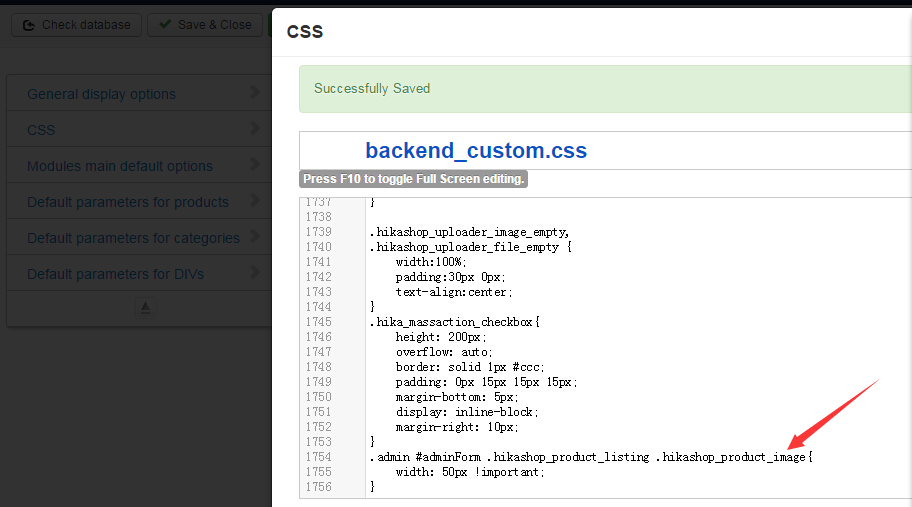
Task: Open Default parameters for DIVs
Action: 114,274
